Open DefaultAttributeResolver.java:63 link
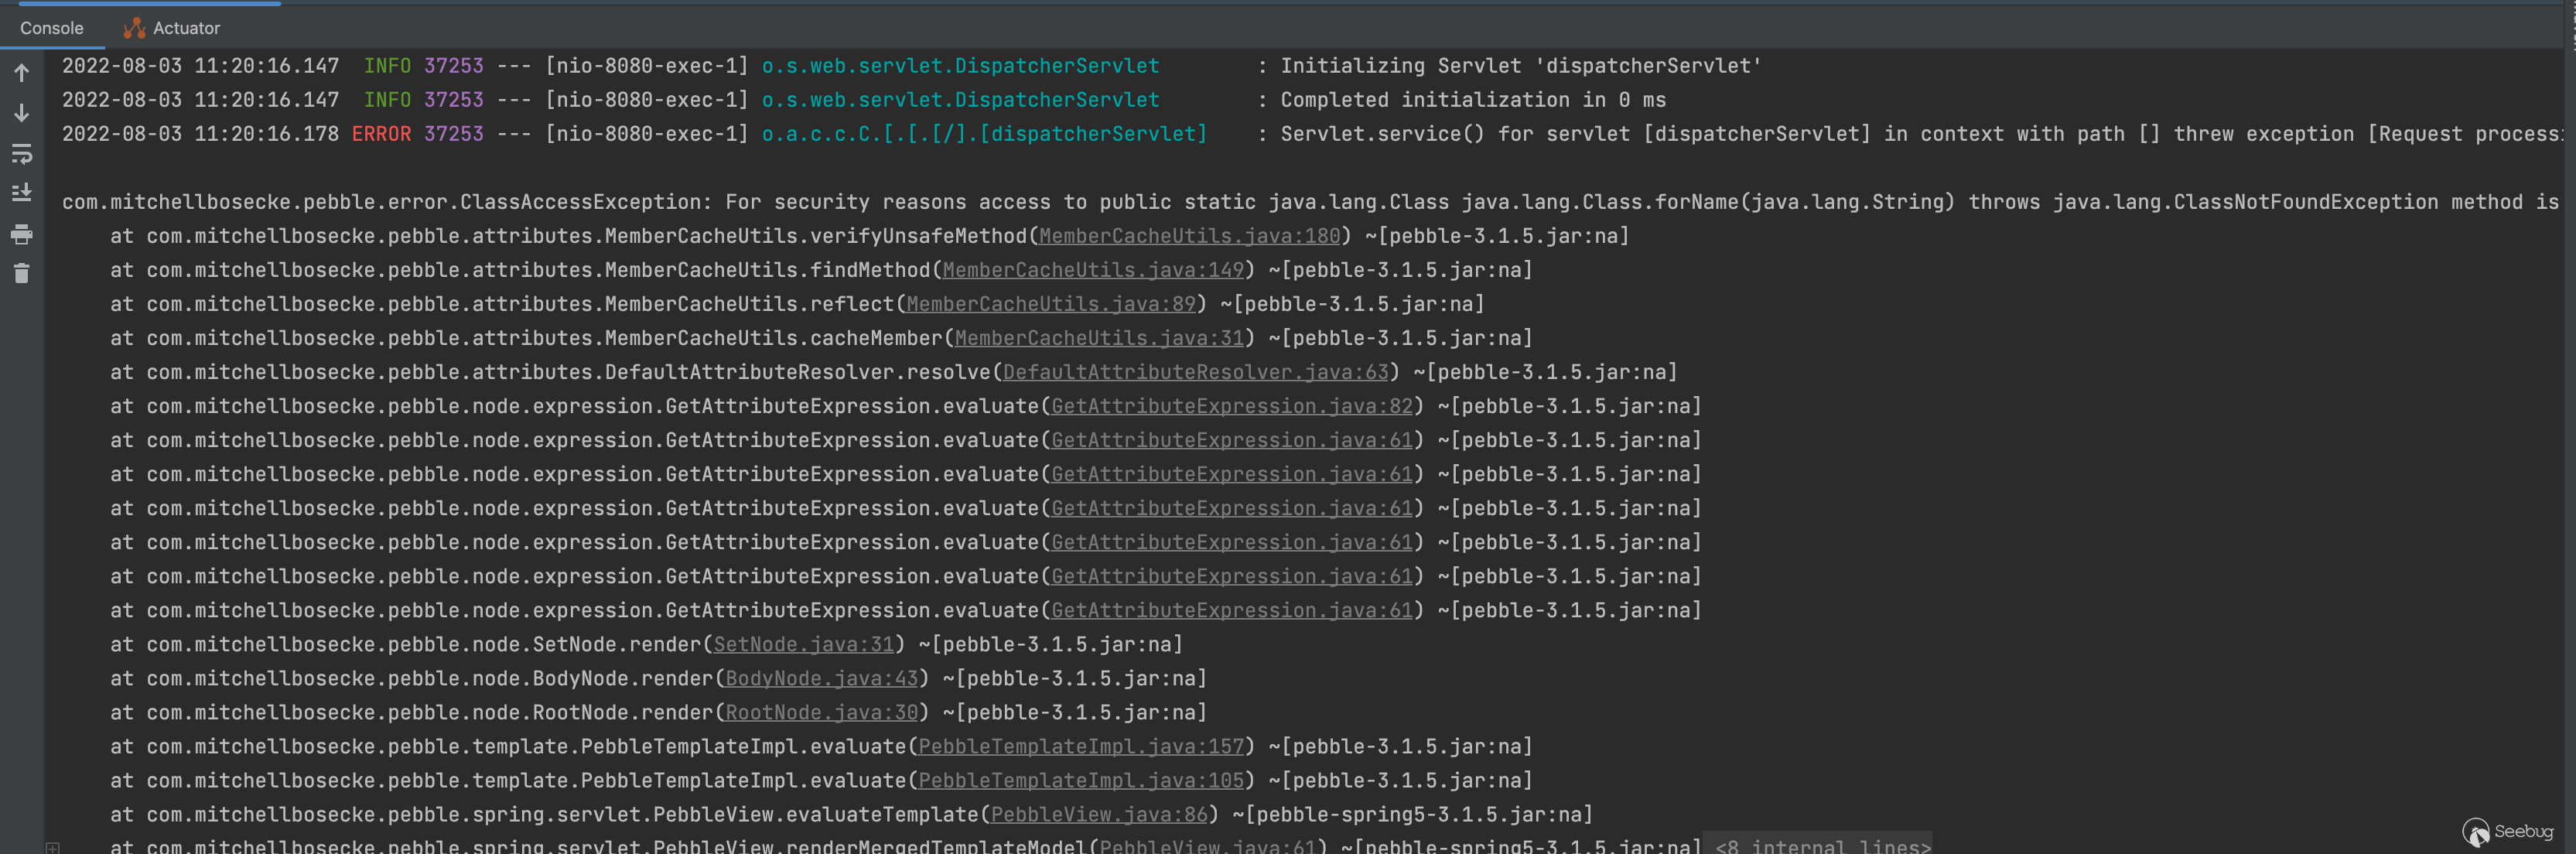Screen dimensions: 2576x854 1195,372
